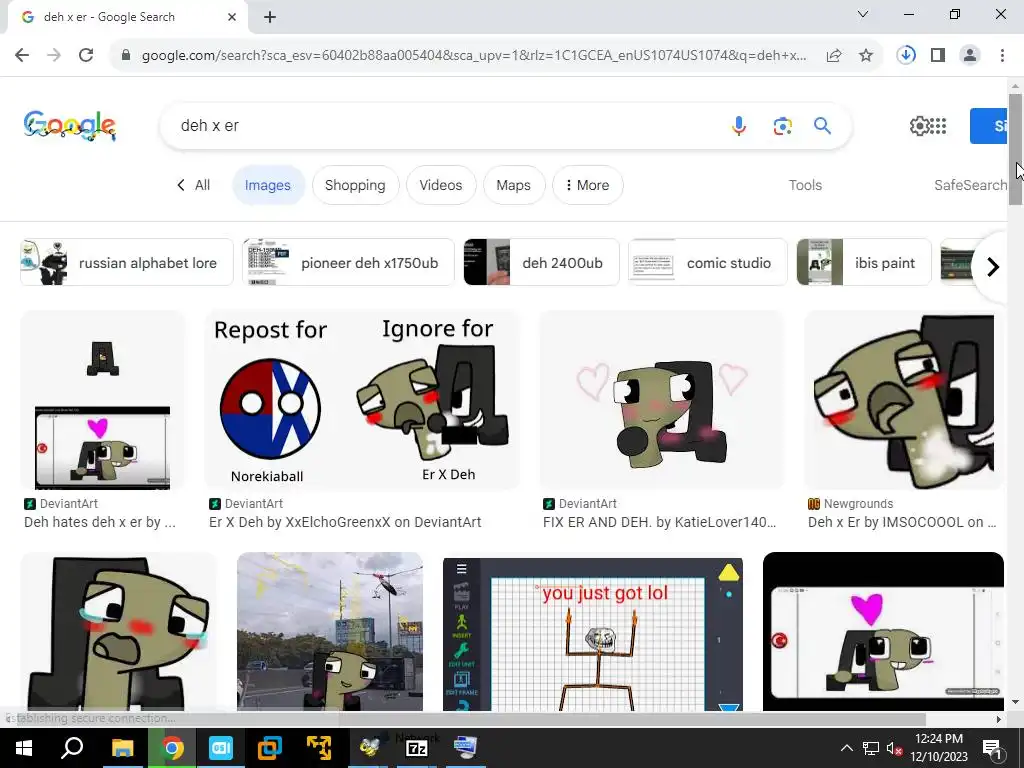Open the Chrome side panel
Screen dimensions: 1024x768
938,56
